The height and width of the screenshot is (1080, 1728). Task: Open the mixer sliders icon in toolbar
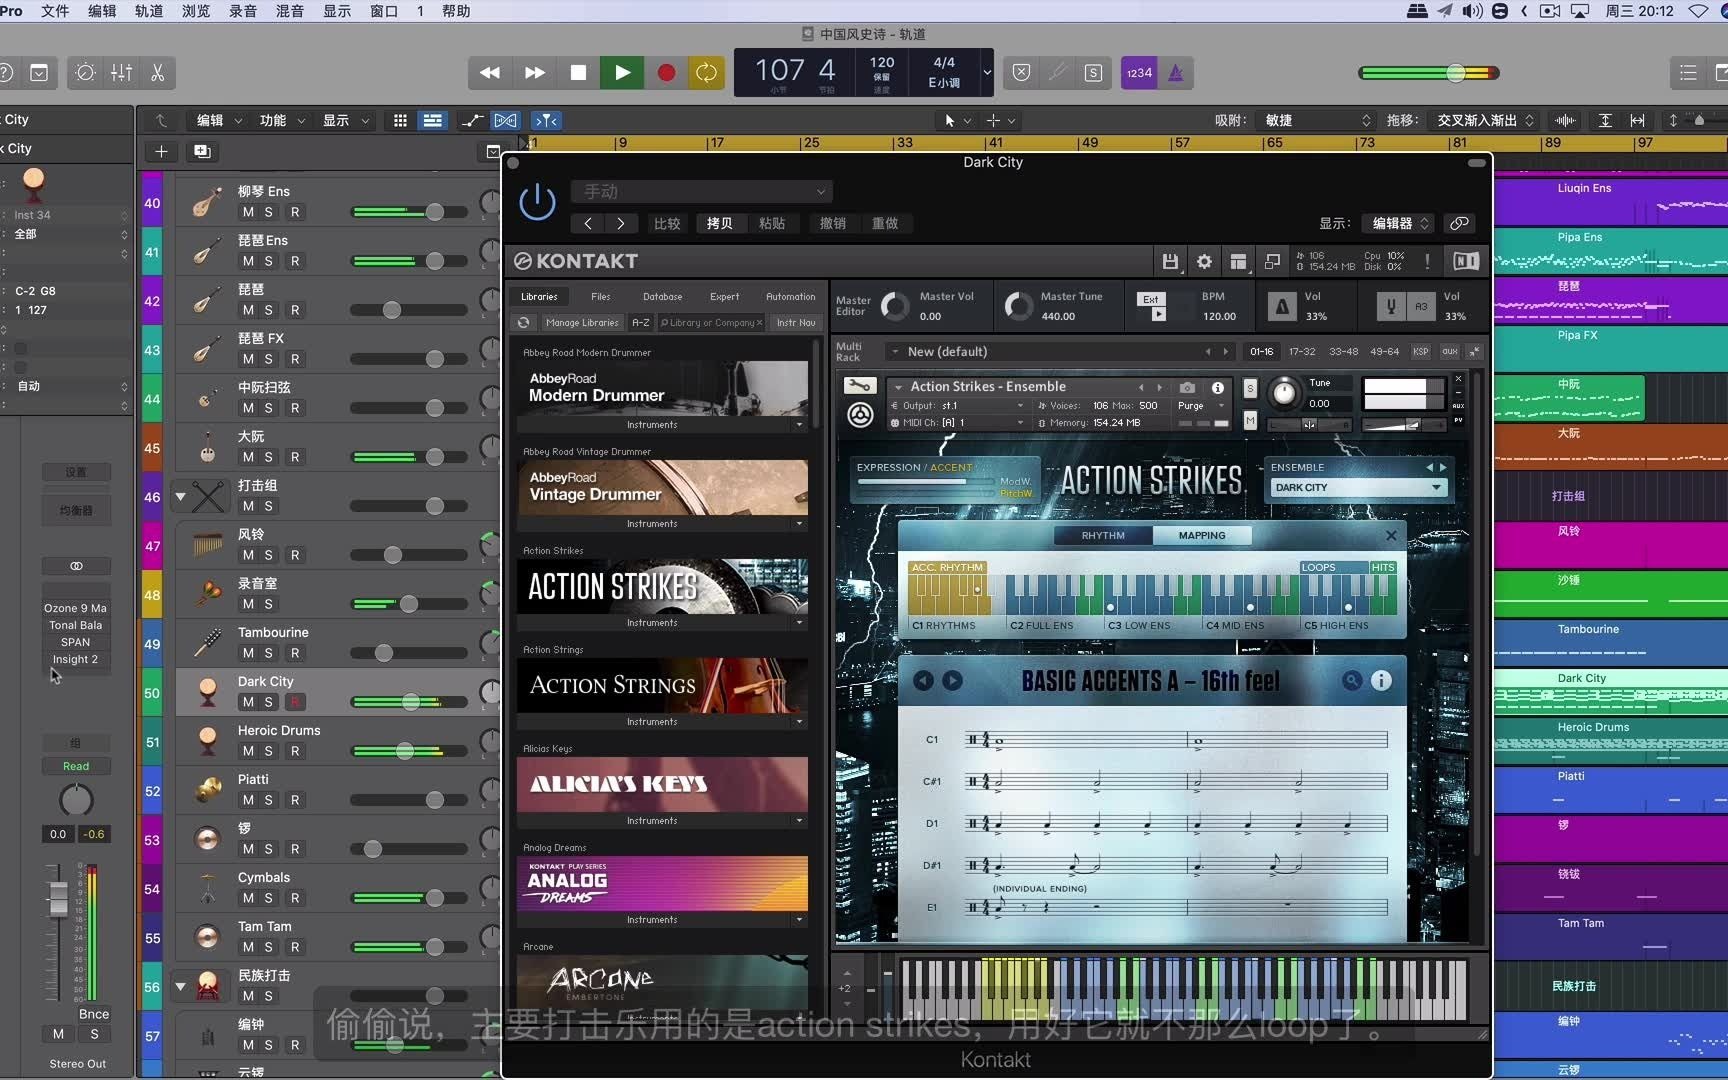point(121,72)
